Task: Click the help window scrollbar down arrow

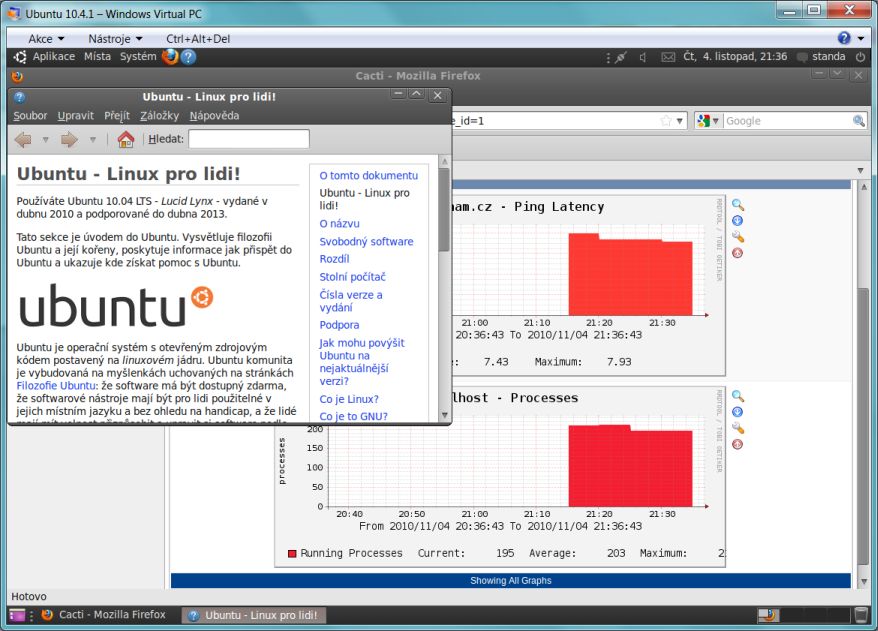Action: (445, 415)
